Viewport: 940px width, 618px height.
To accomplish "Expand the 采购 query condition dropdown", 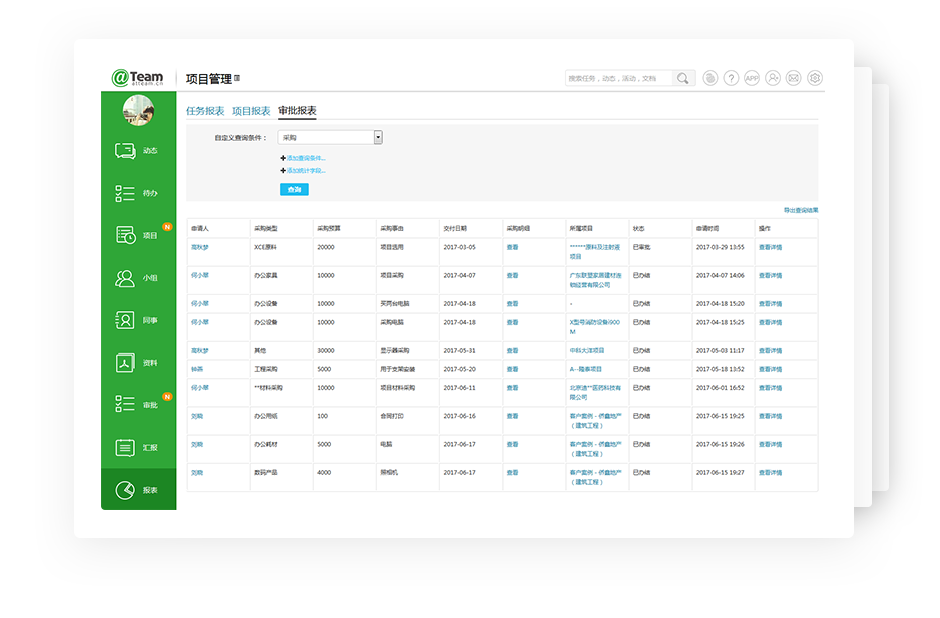I will [378, 138].
